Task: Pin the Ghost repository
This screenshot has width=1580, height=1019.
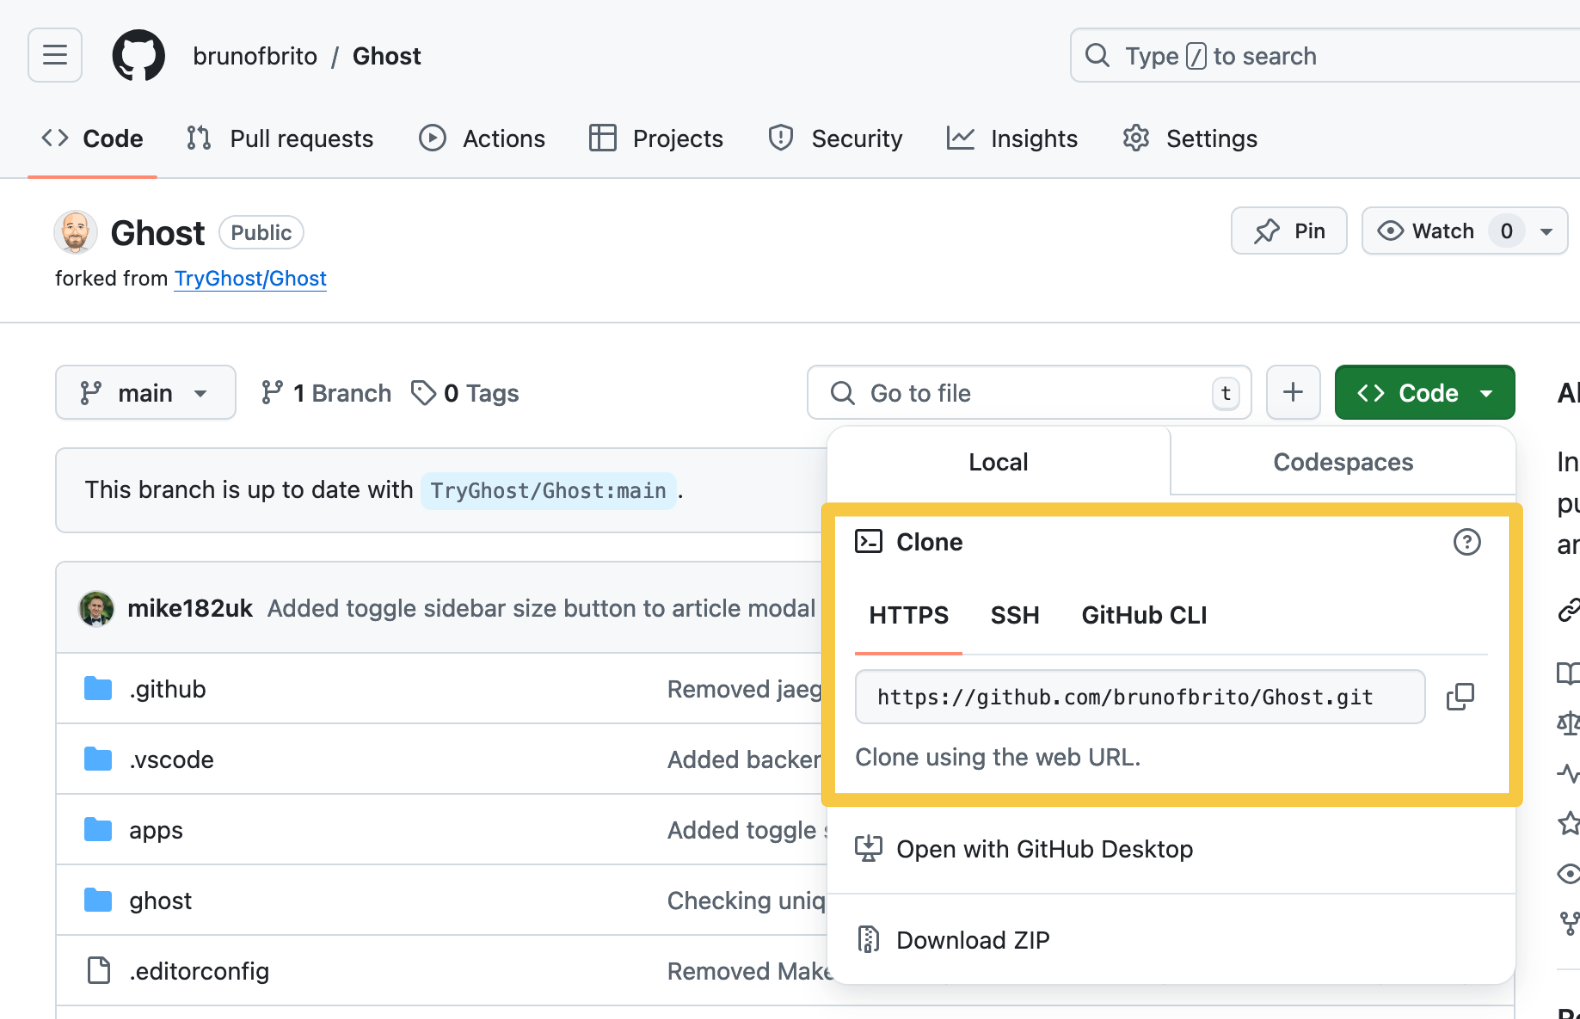Action: click(x=1288, y=231)
